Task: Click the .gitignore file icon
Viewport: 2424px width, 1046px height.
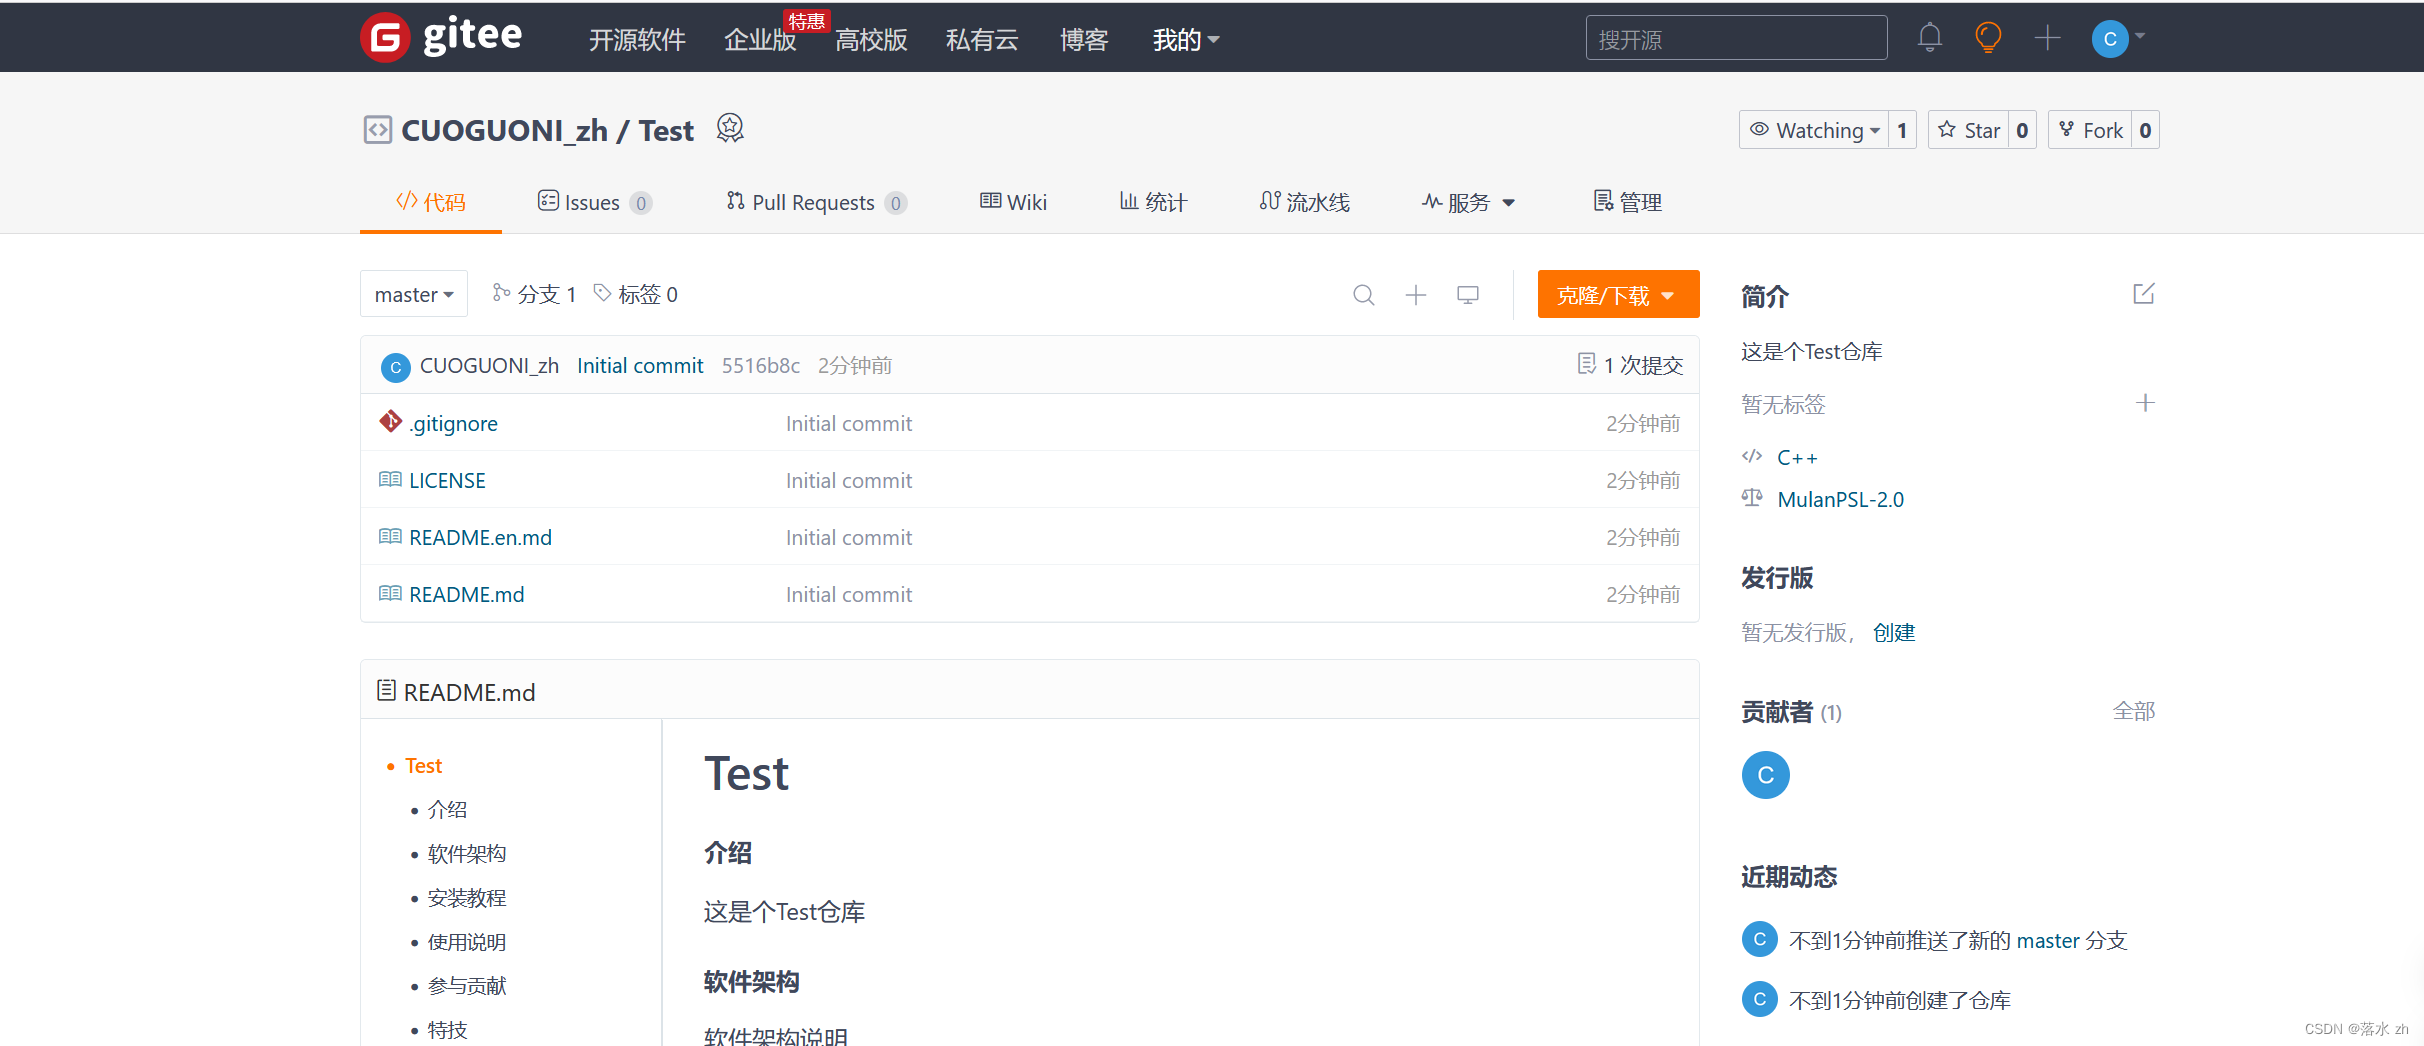Action: click(x=390, y=422)
